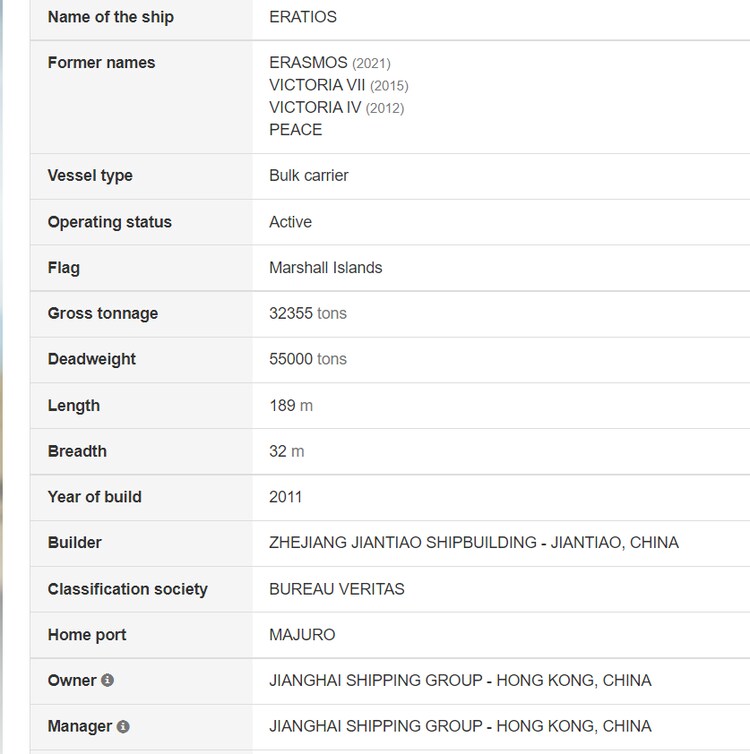Select the length value 189 m
This screenshot has width=750, height=754.
[290, 405]
